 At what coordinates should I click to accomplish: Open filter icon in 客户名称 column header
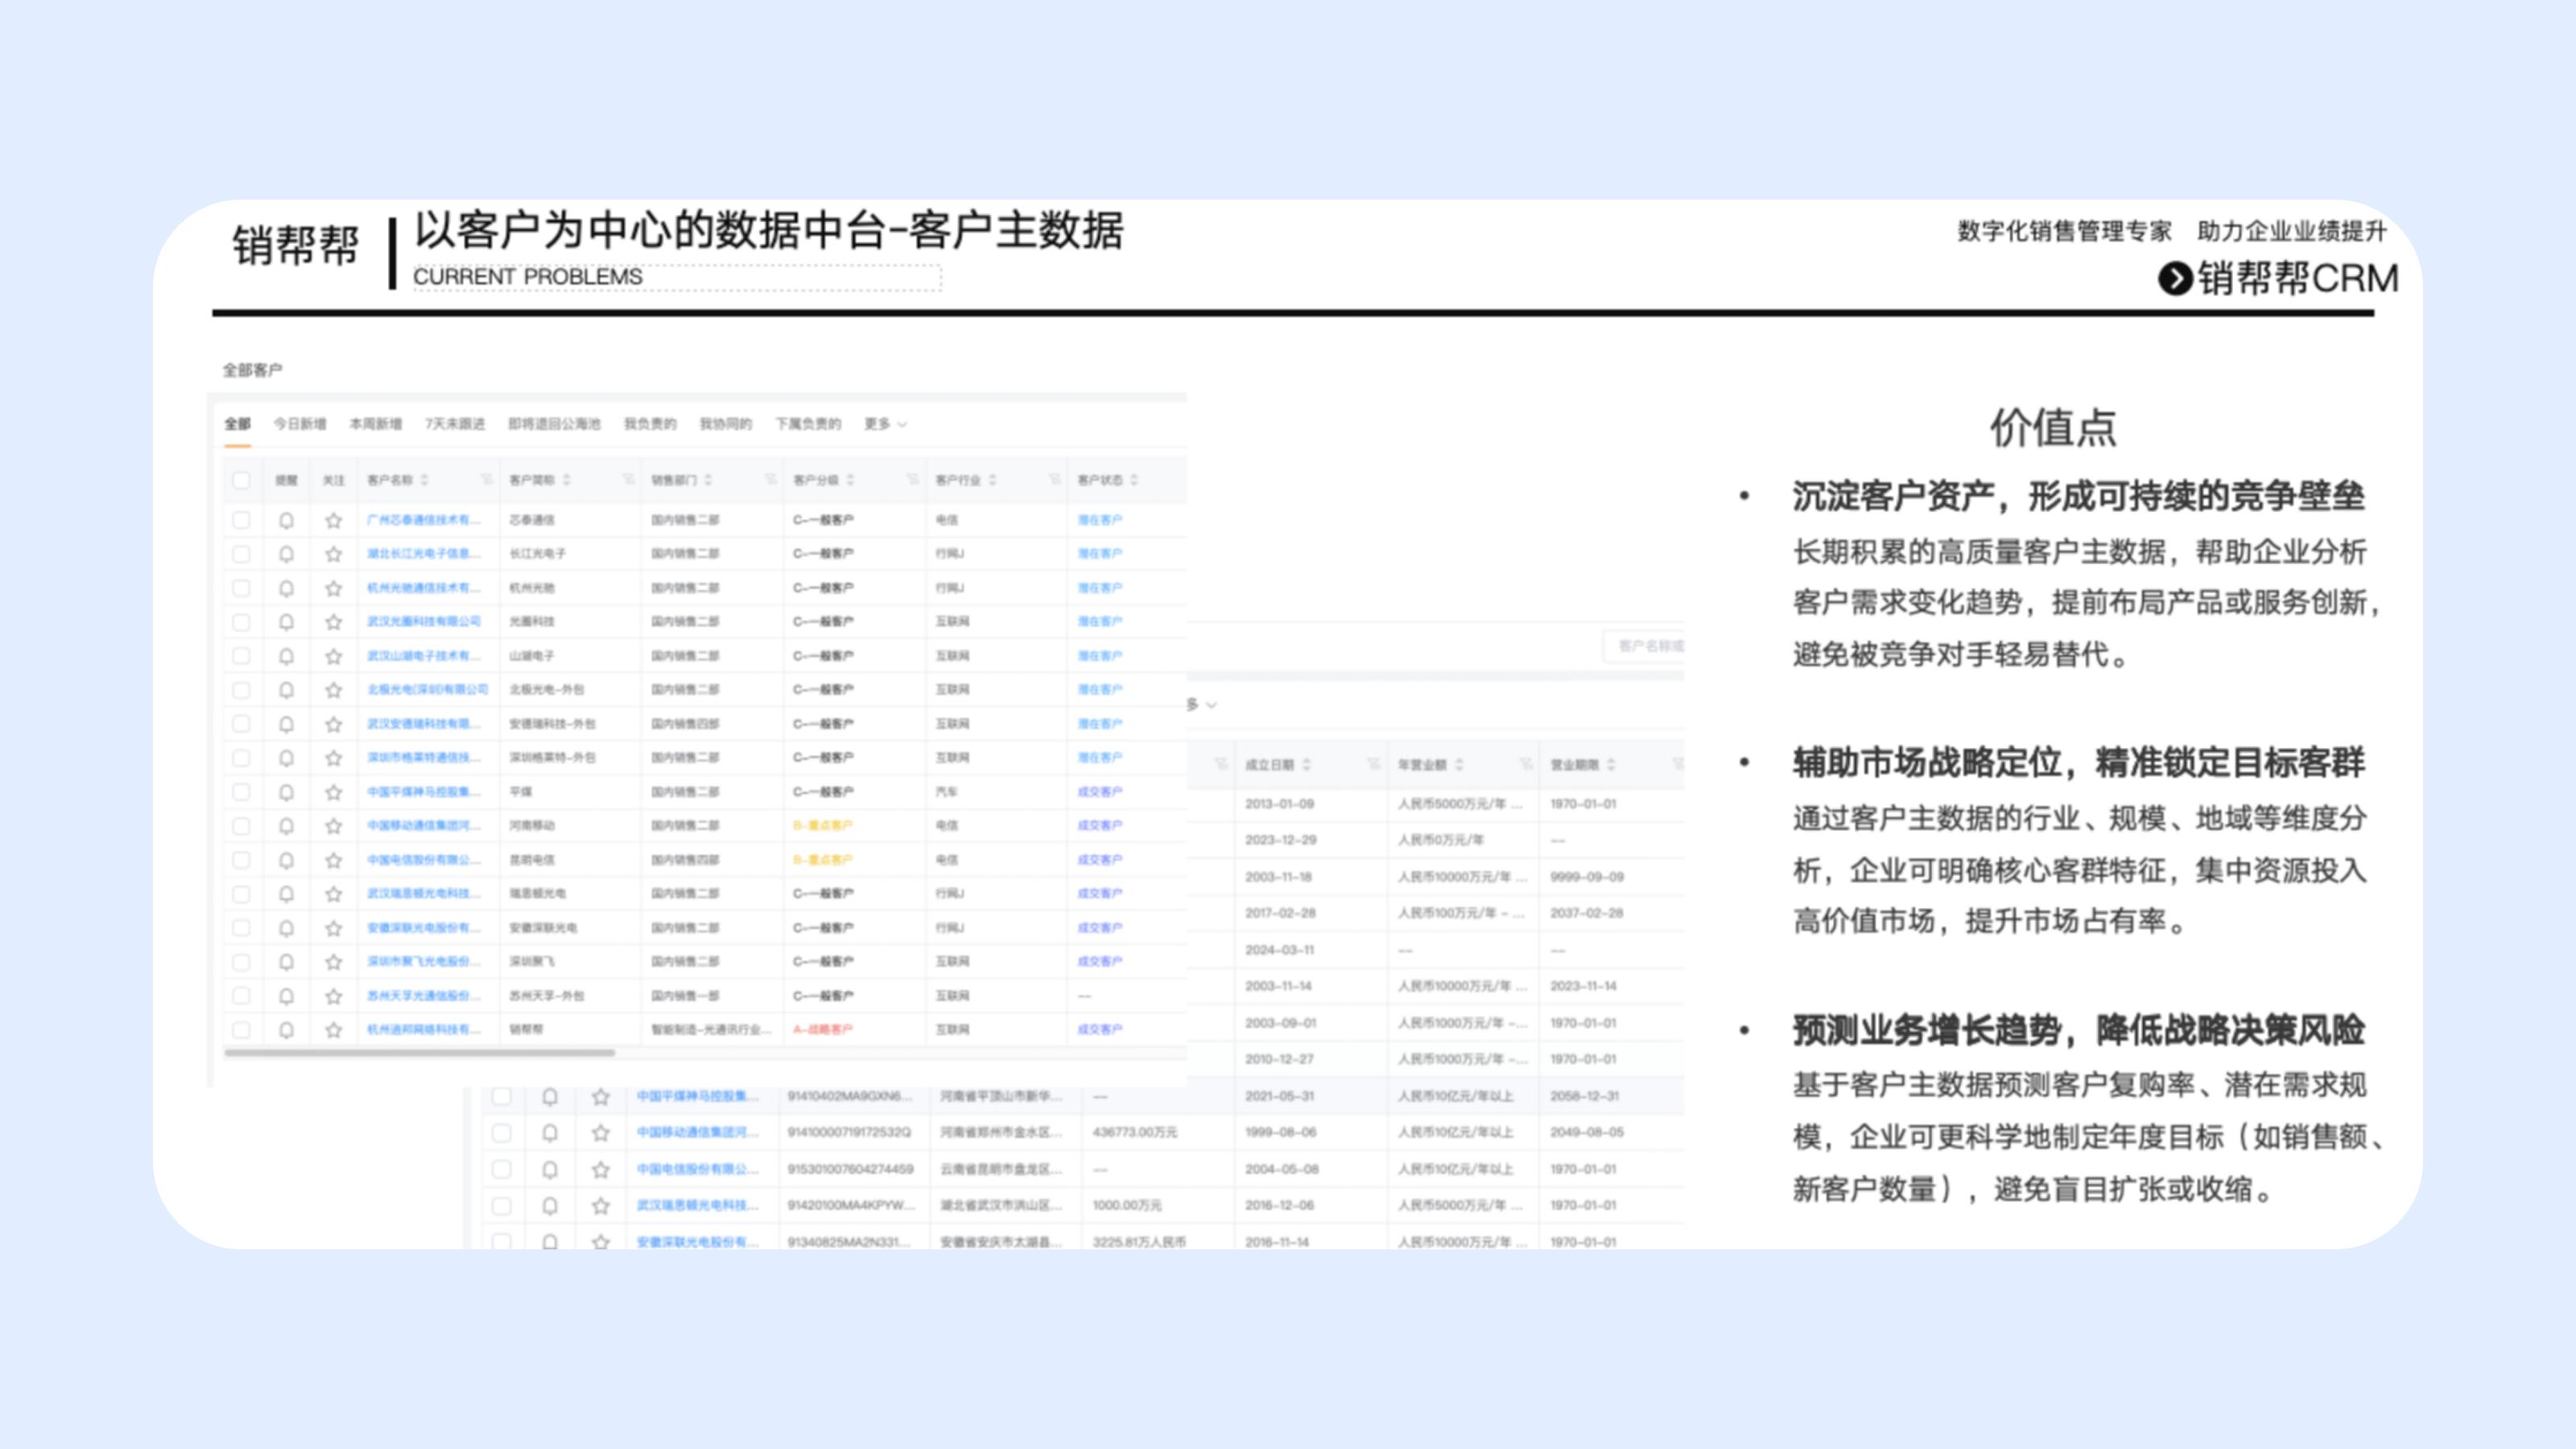pyautogui.click(x=486, y=480)
